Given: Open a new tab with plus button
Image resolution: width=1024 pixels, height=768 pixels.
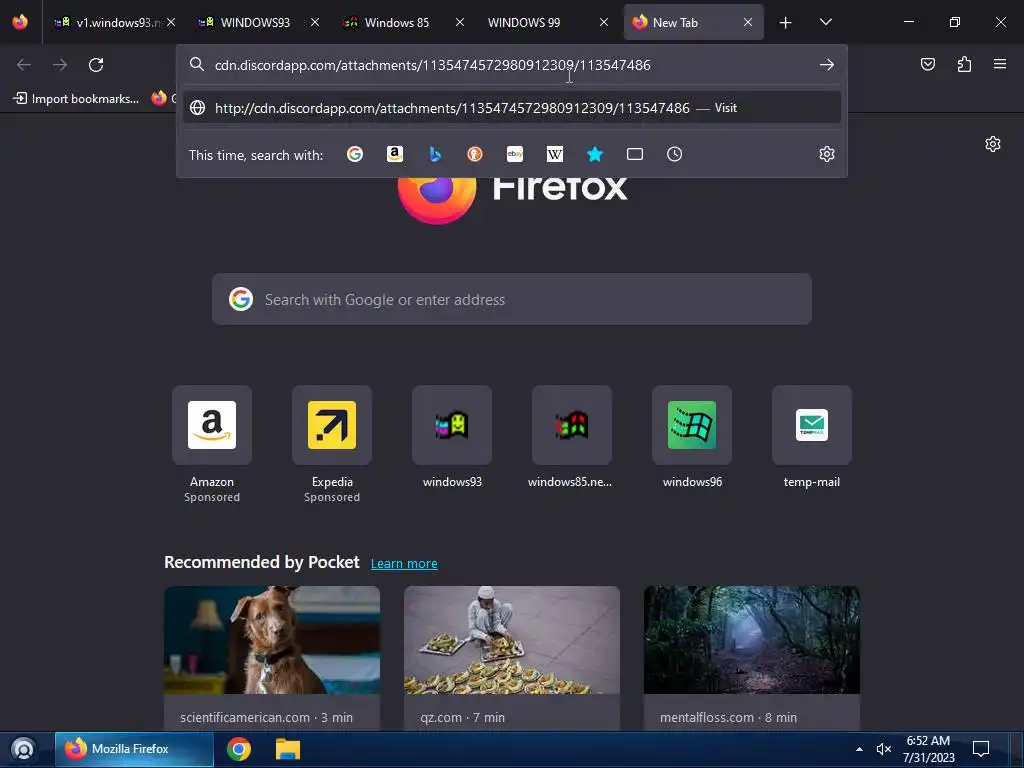Looking at the screenshot, I should tap(786, 23).
